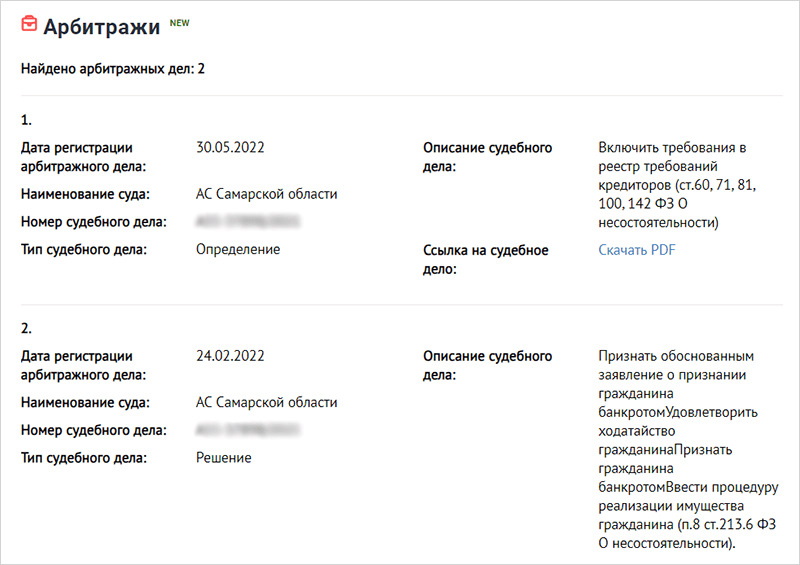The width and height of the screenshot is (800, 565).
Task: Click the briefcase icon beside Арбитражи
Action: tap(29, 26)
